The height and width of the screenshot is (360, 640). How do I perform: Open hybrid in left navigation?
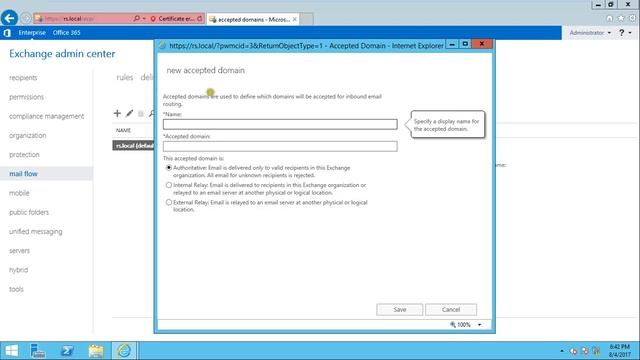(x=19, y=270)
